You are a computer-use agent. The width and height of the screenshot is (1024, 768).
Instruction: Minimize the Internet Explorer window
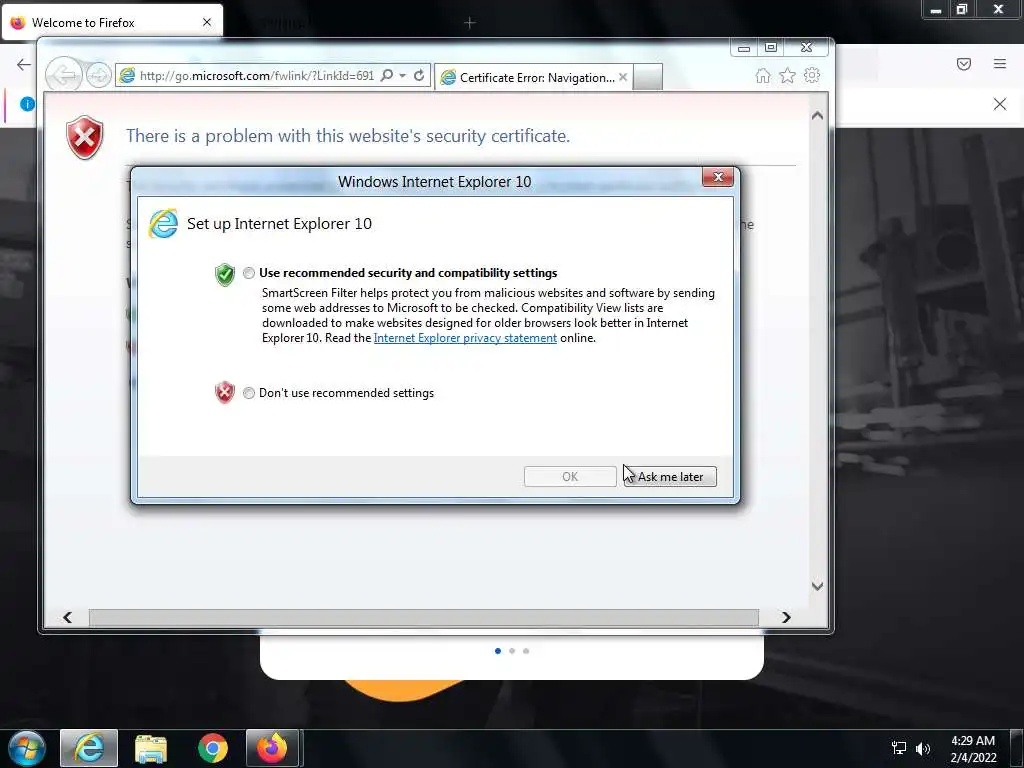[744, 47]
